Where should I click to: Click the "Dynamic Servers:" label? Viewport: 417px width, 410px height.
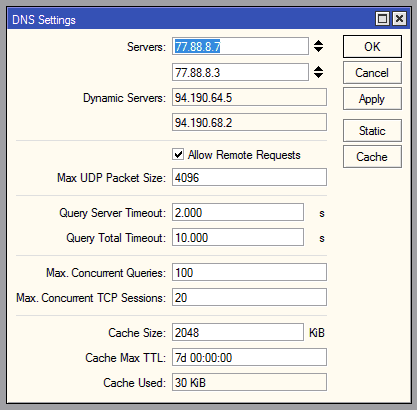(124, 98)
